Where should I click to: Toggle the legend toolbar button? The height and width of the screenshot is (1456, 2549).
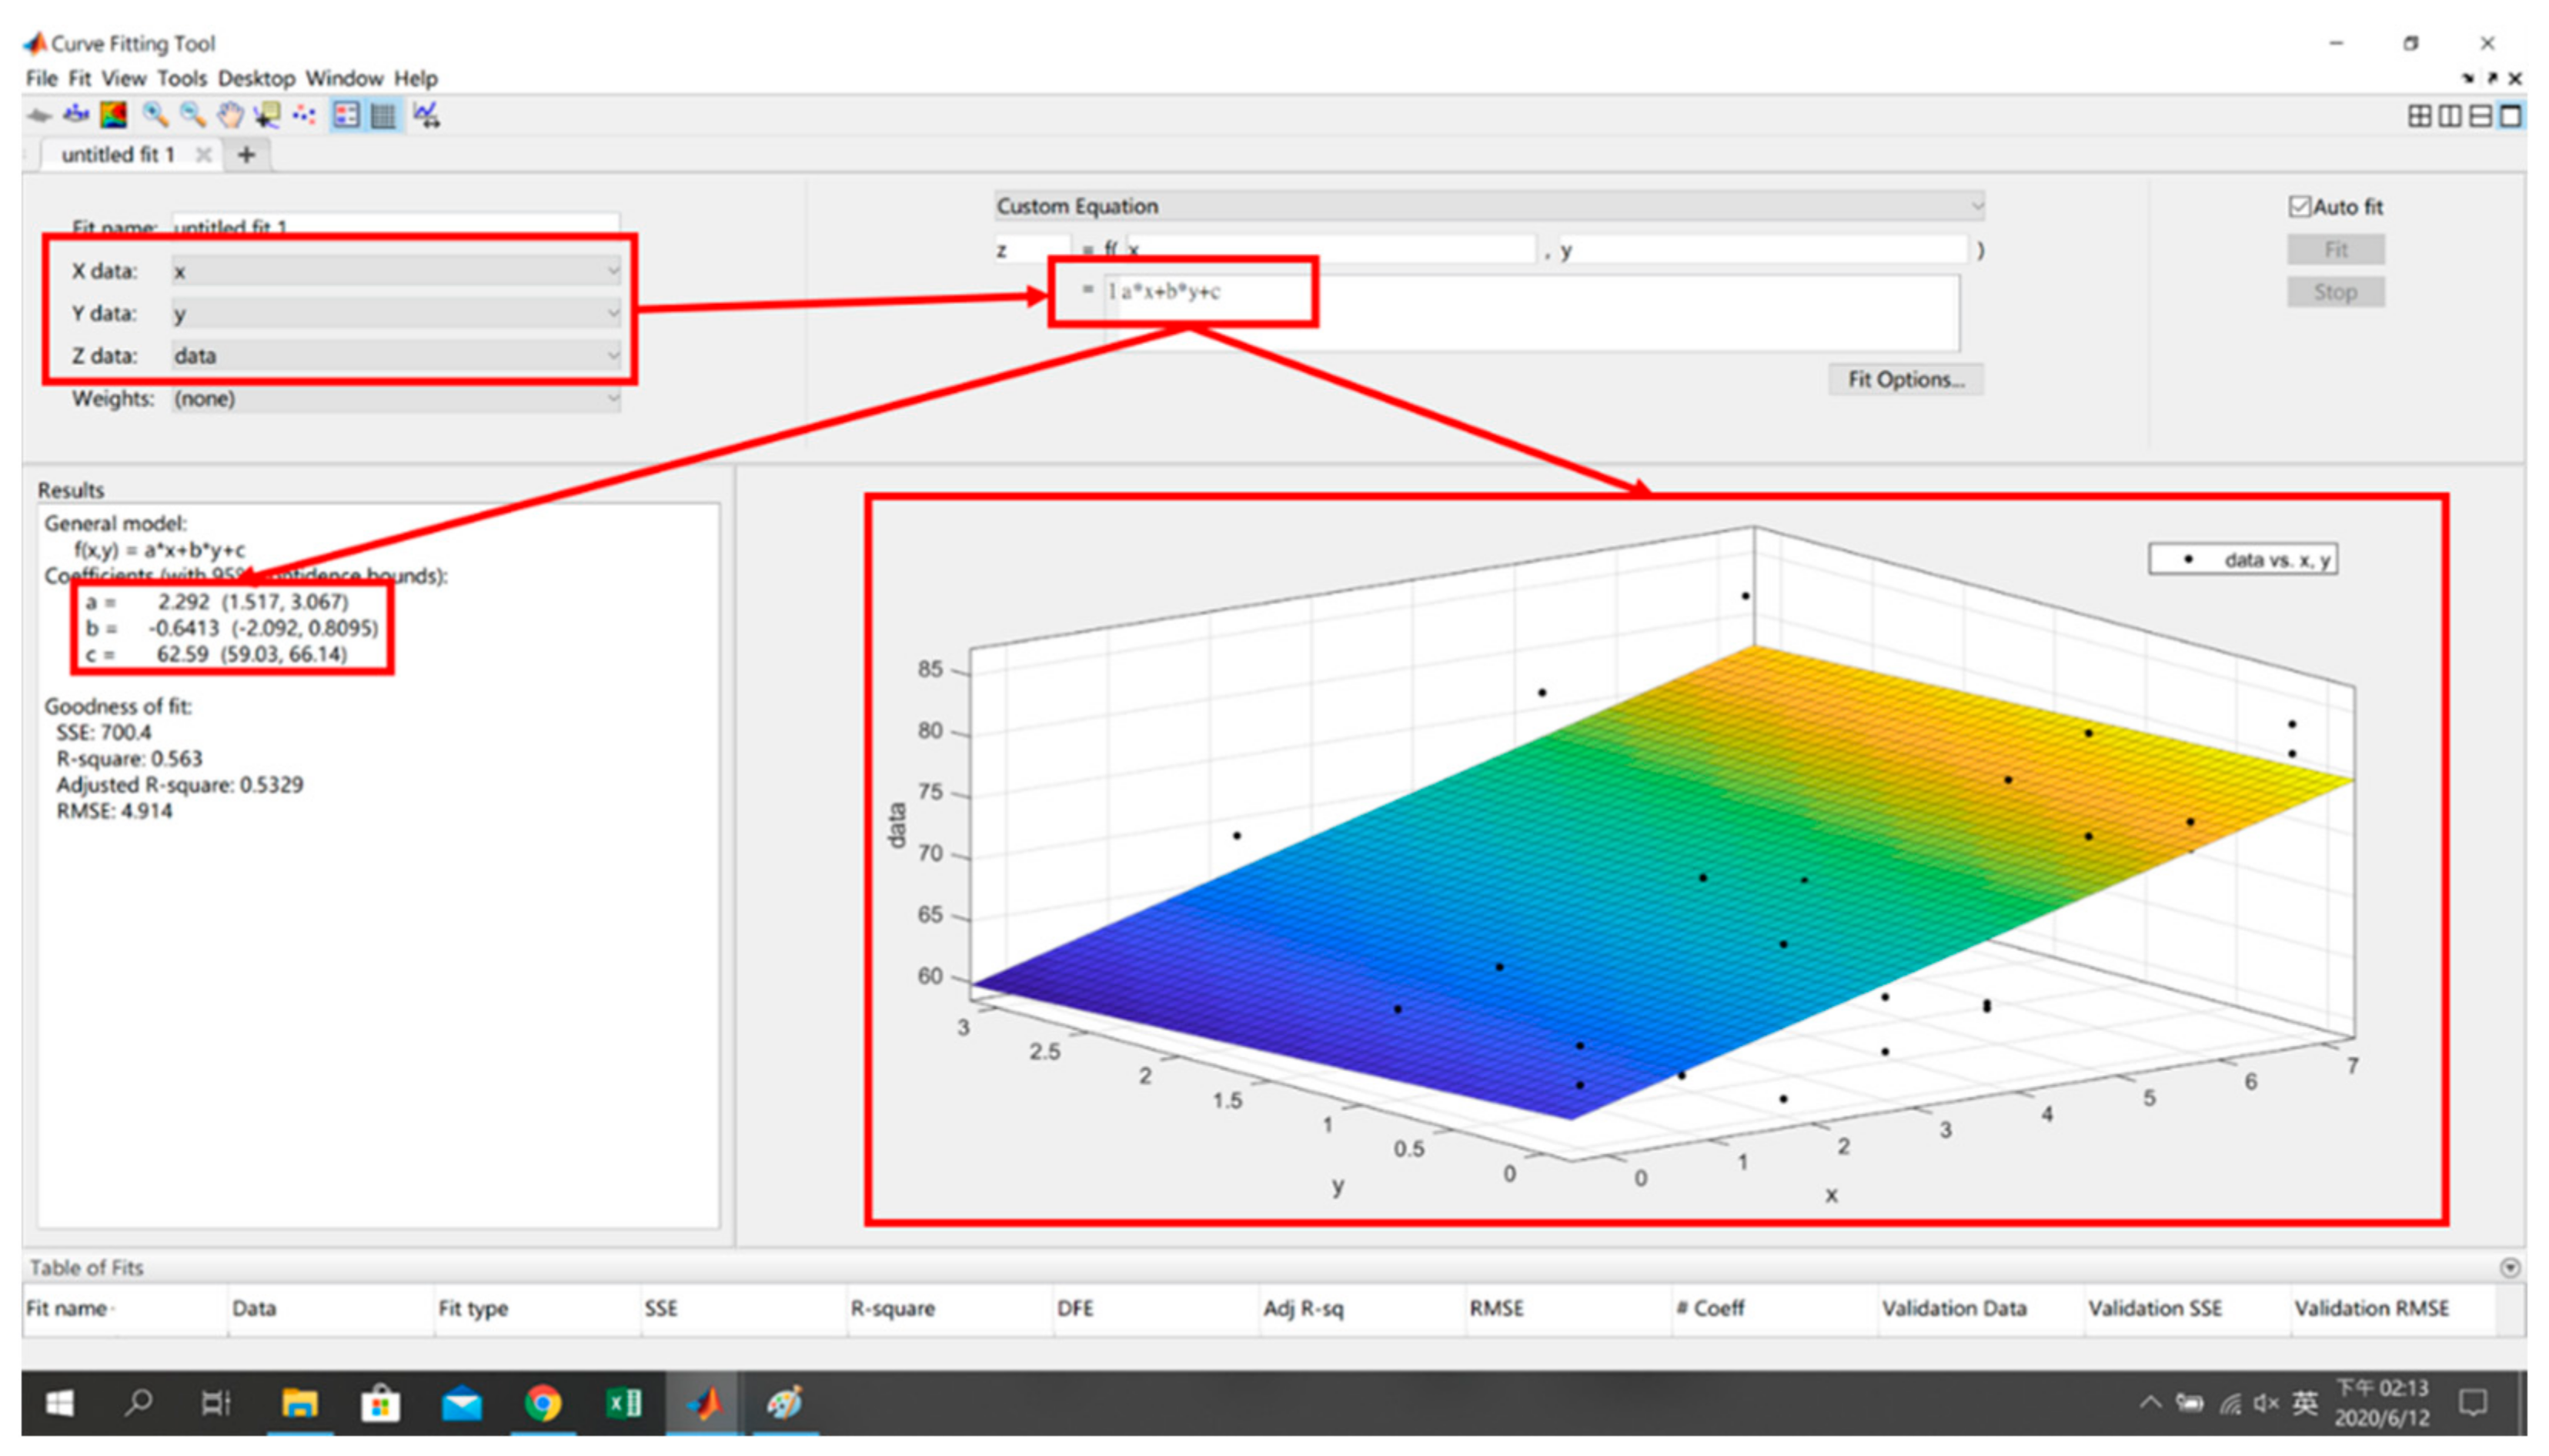click(346, 116)
